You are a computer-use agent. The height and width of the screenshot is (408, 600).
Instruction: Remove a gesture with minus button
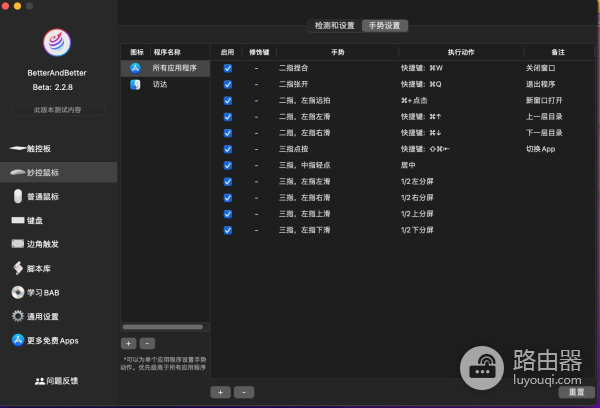coord(244,392)
